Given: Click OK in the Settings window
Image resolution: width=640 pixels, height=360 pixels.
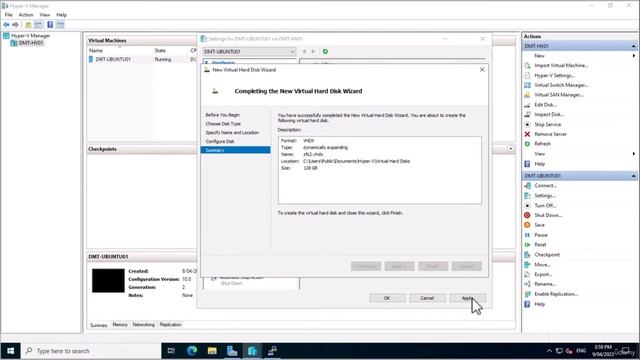Looking at the screenshot, I should pos(387,298).
